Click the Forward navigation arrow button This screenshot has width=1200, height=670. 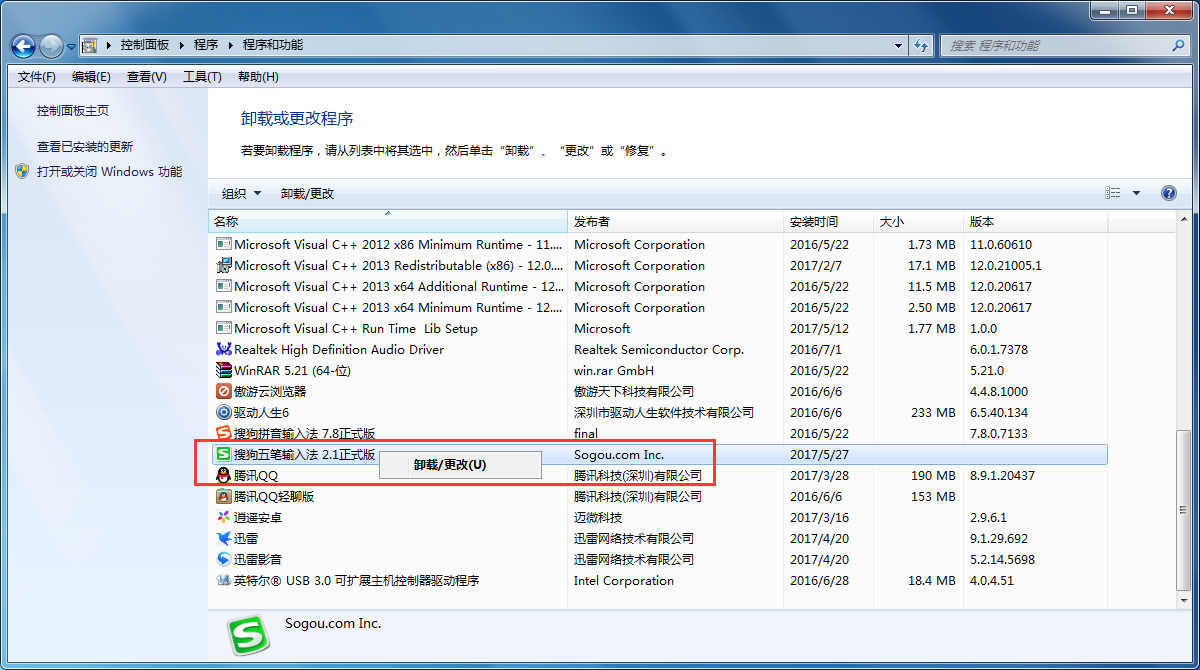[51, 46]
